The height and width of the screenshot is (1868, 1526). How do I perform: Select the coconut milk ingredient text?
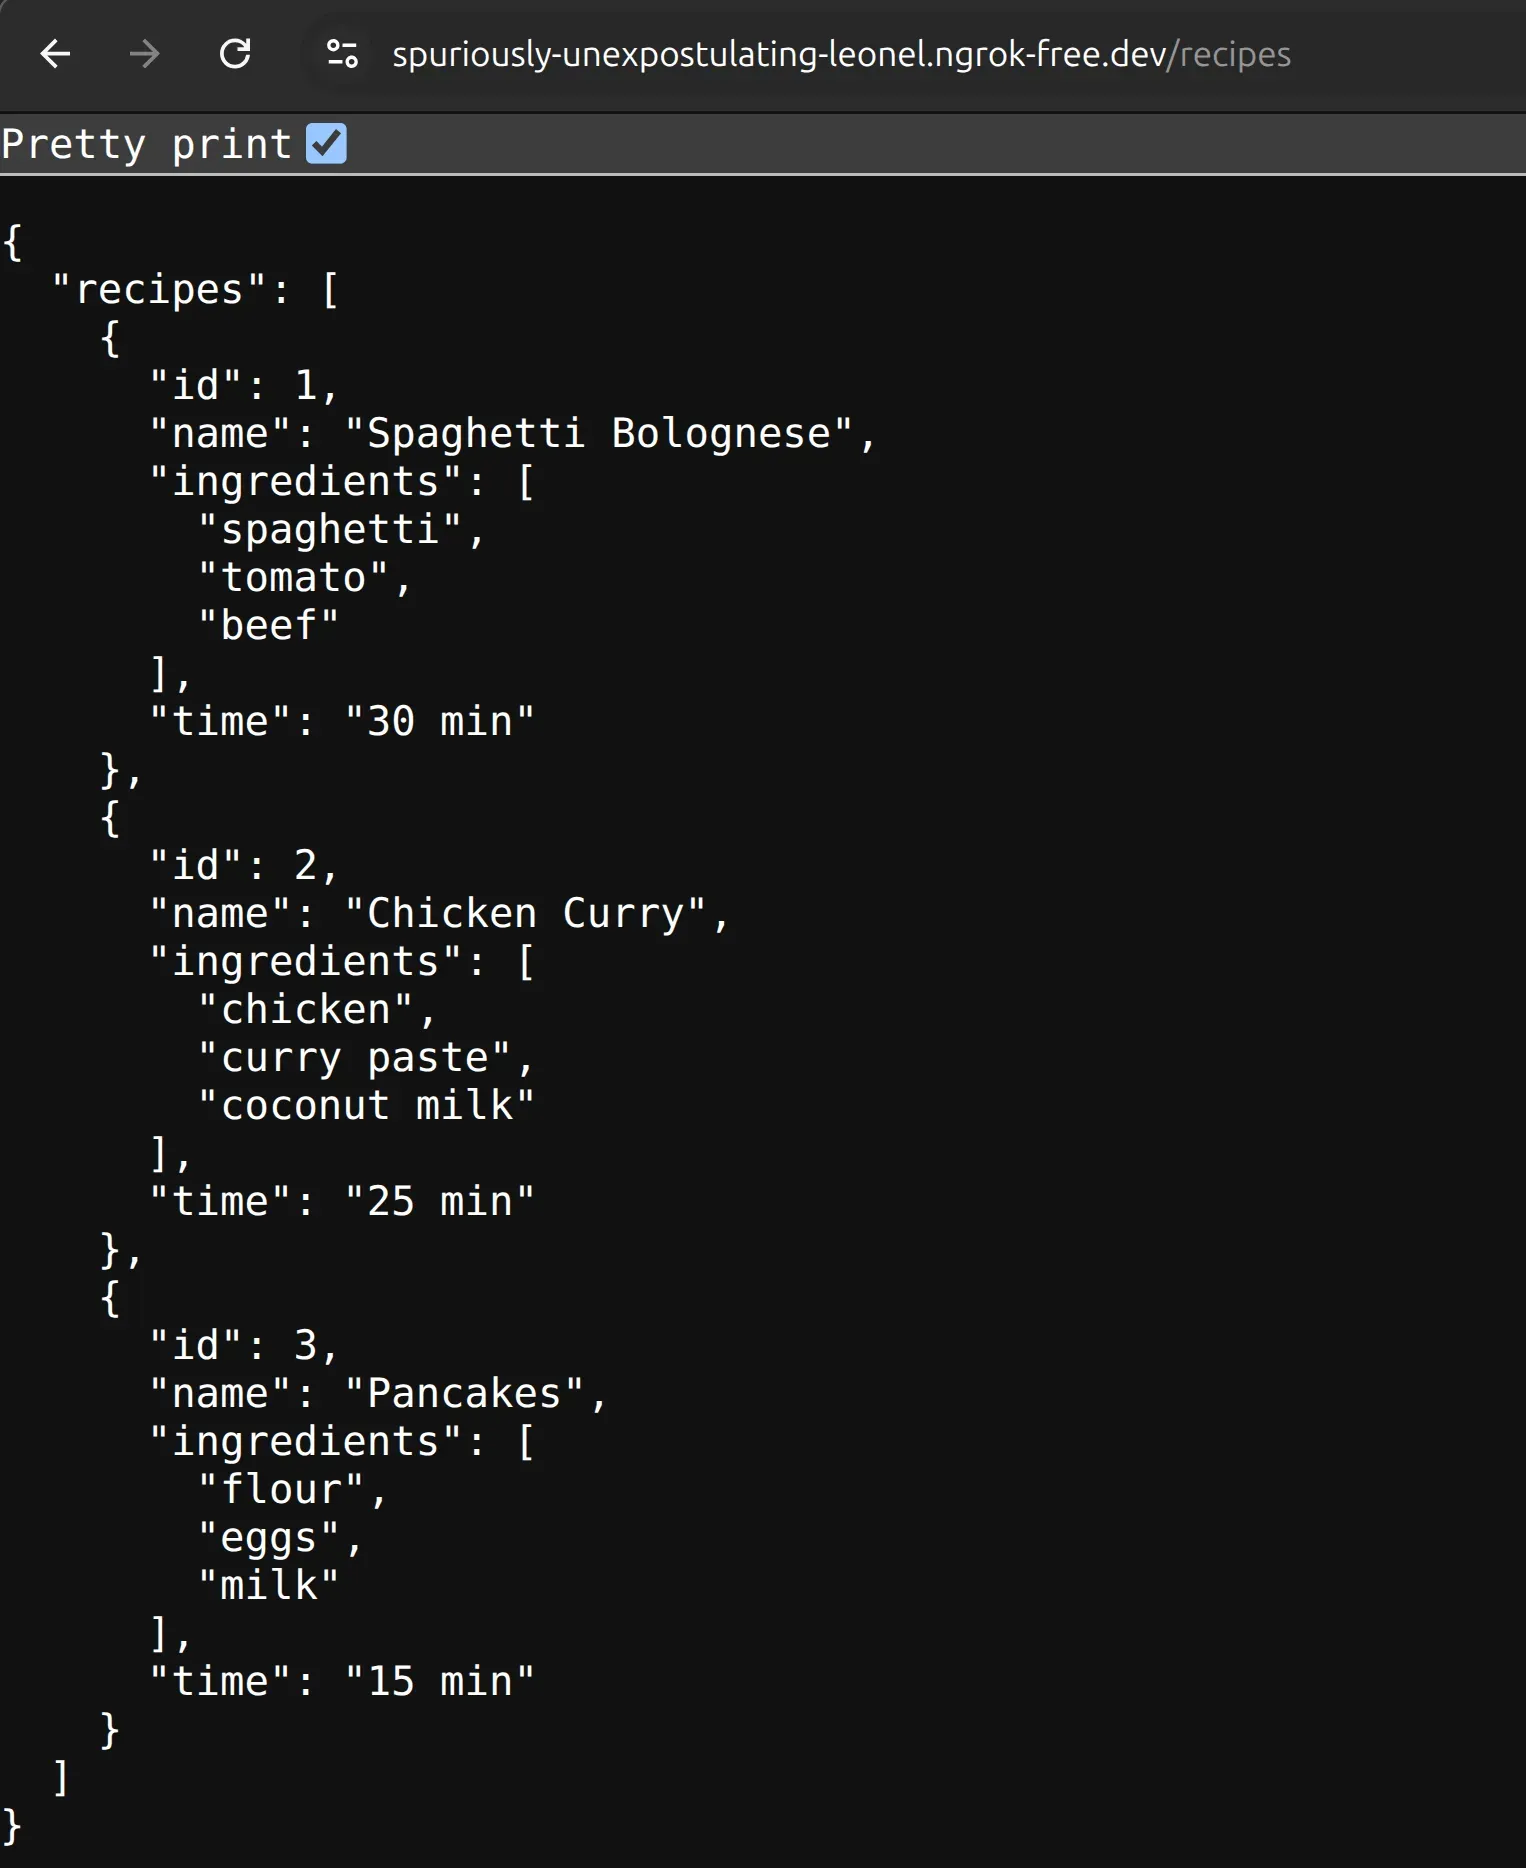point(366,1104)
